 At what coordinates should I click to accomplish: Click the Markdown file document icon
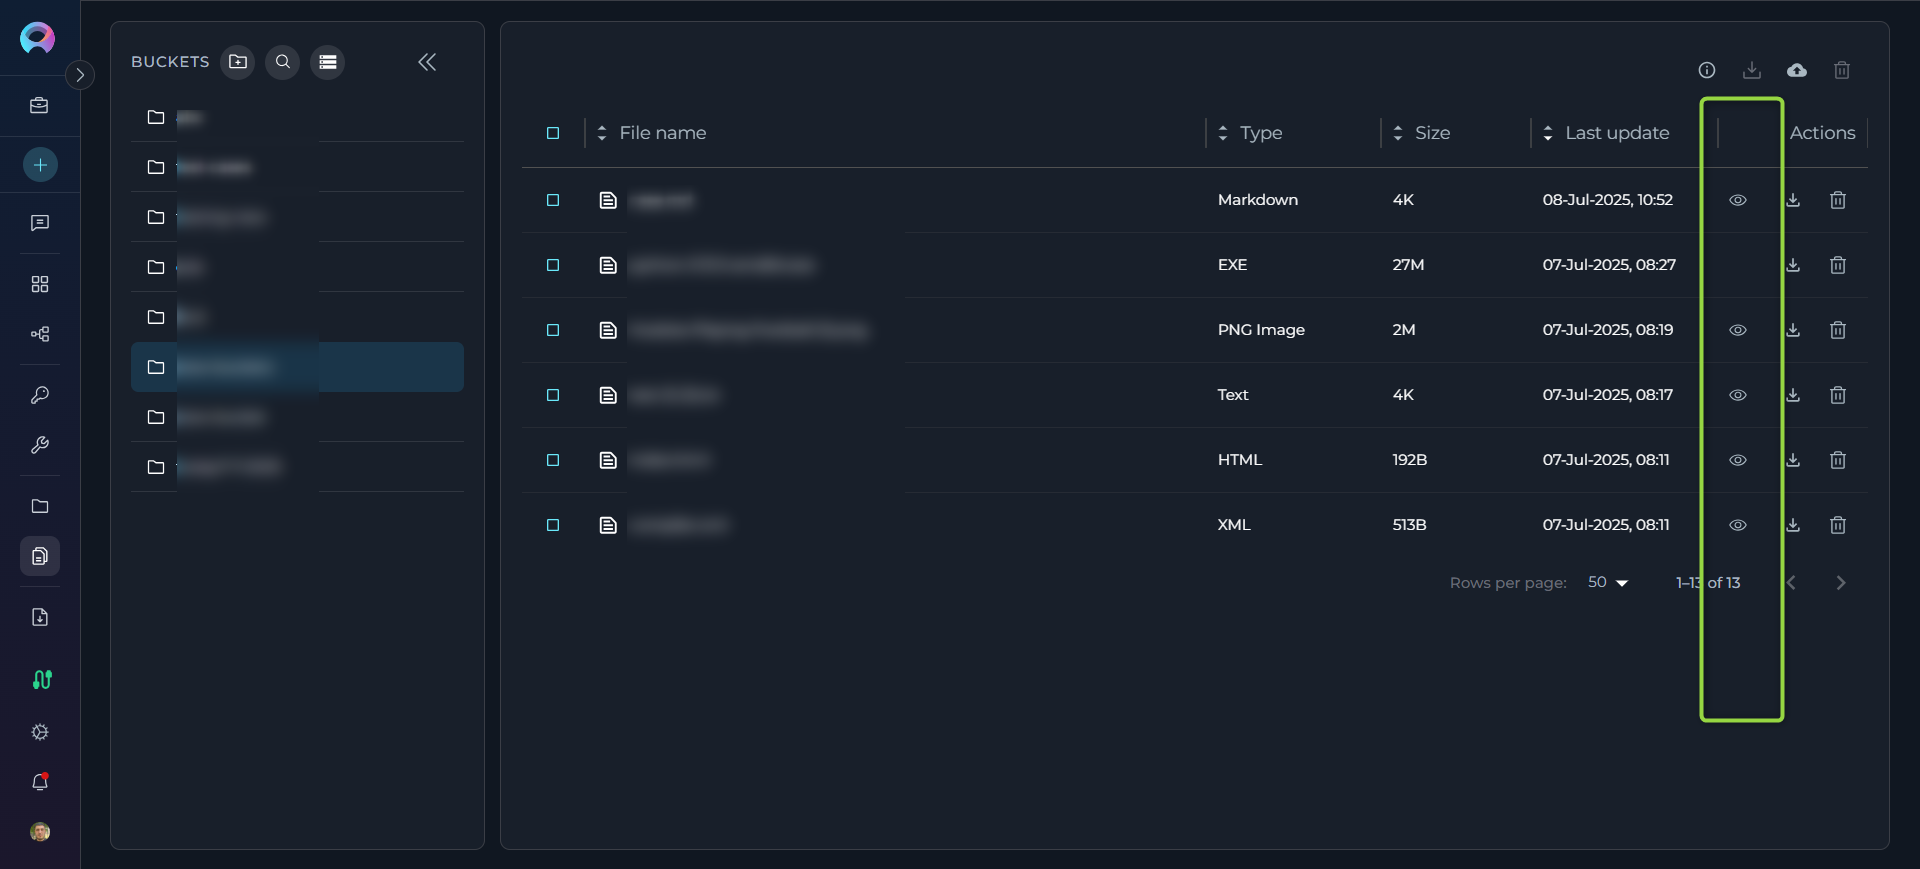(608, 200)
